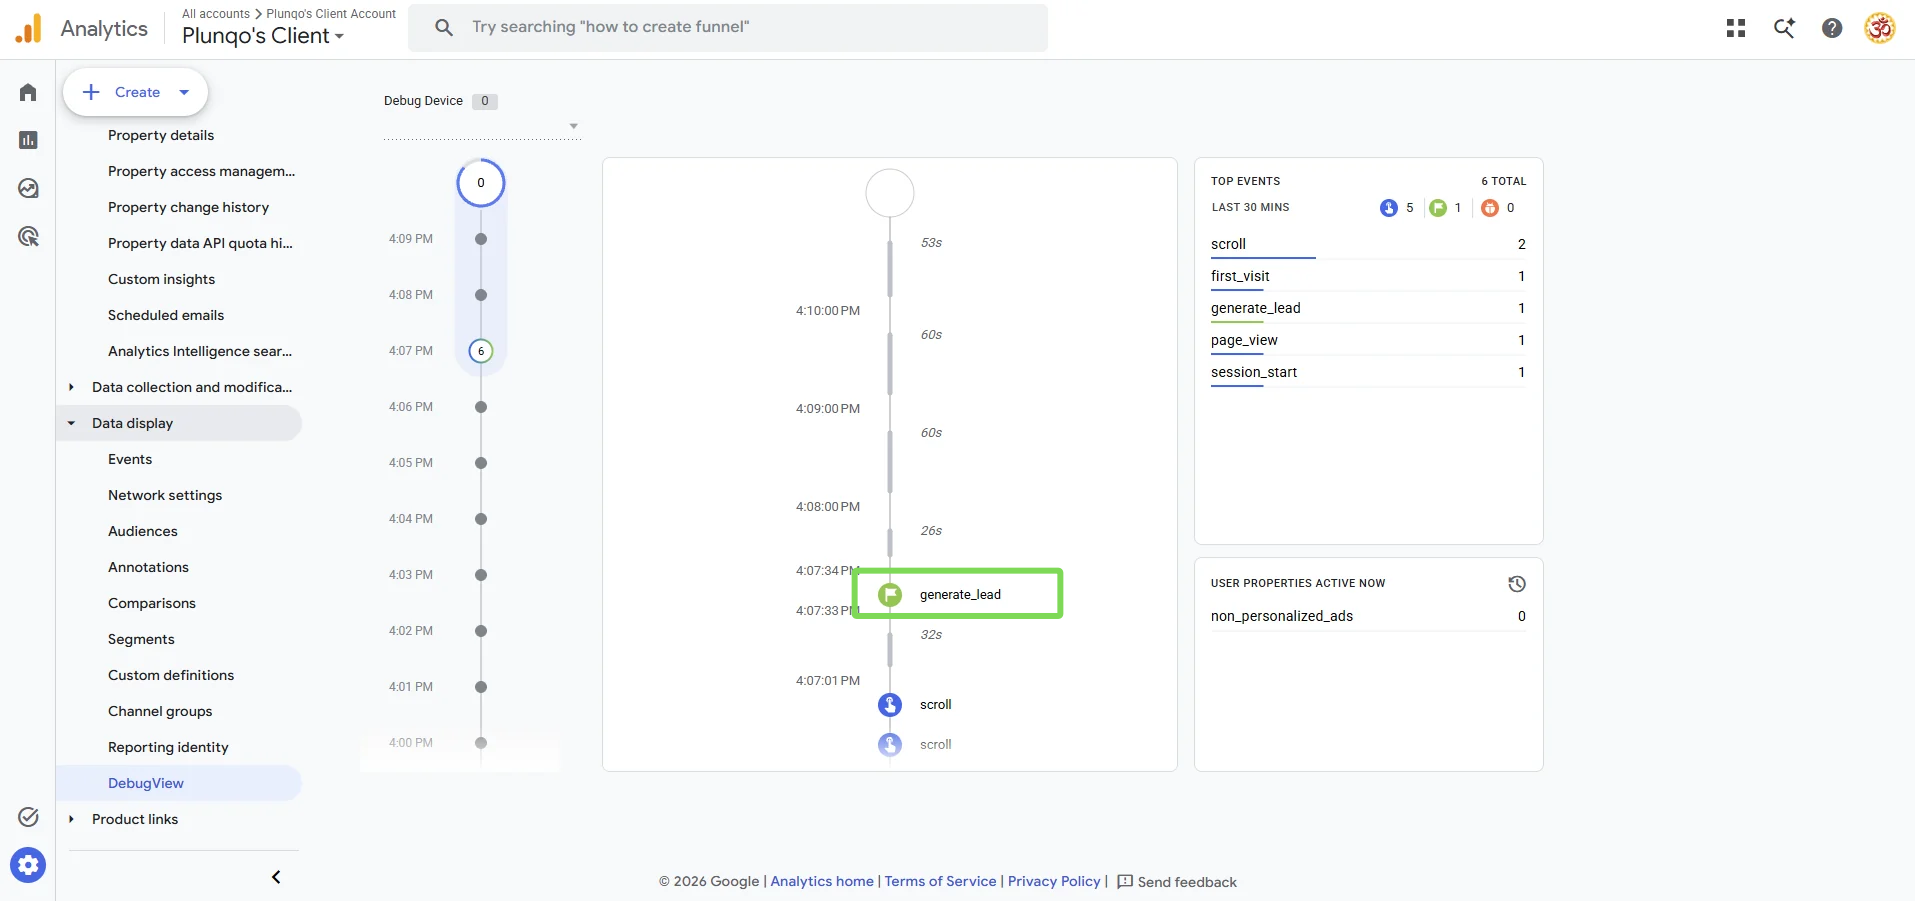Open the Help question mark icon
The height and width of the screenshot is (901, 1915).
pos(1832,28)
